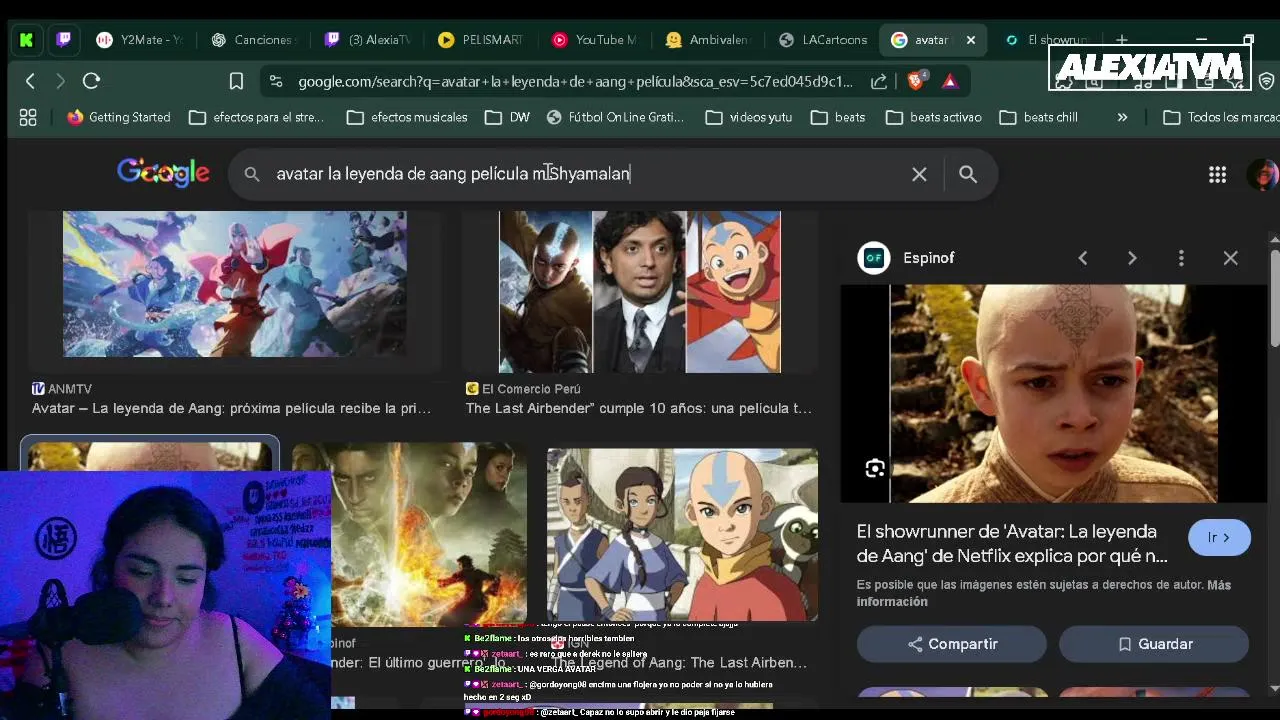Open the ANMTV Avatar movie image result

pyautogui.click(x=235, y=284)
